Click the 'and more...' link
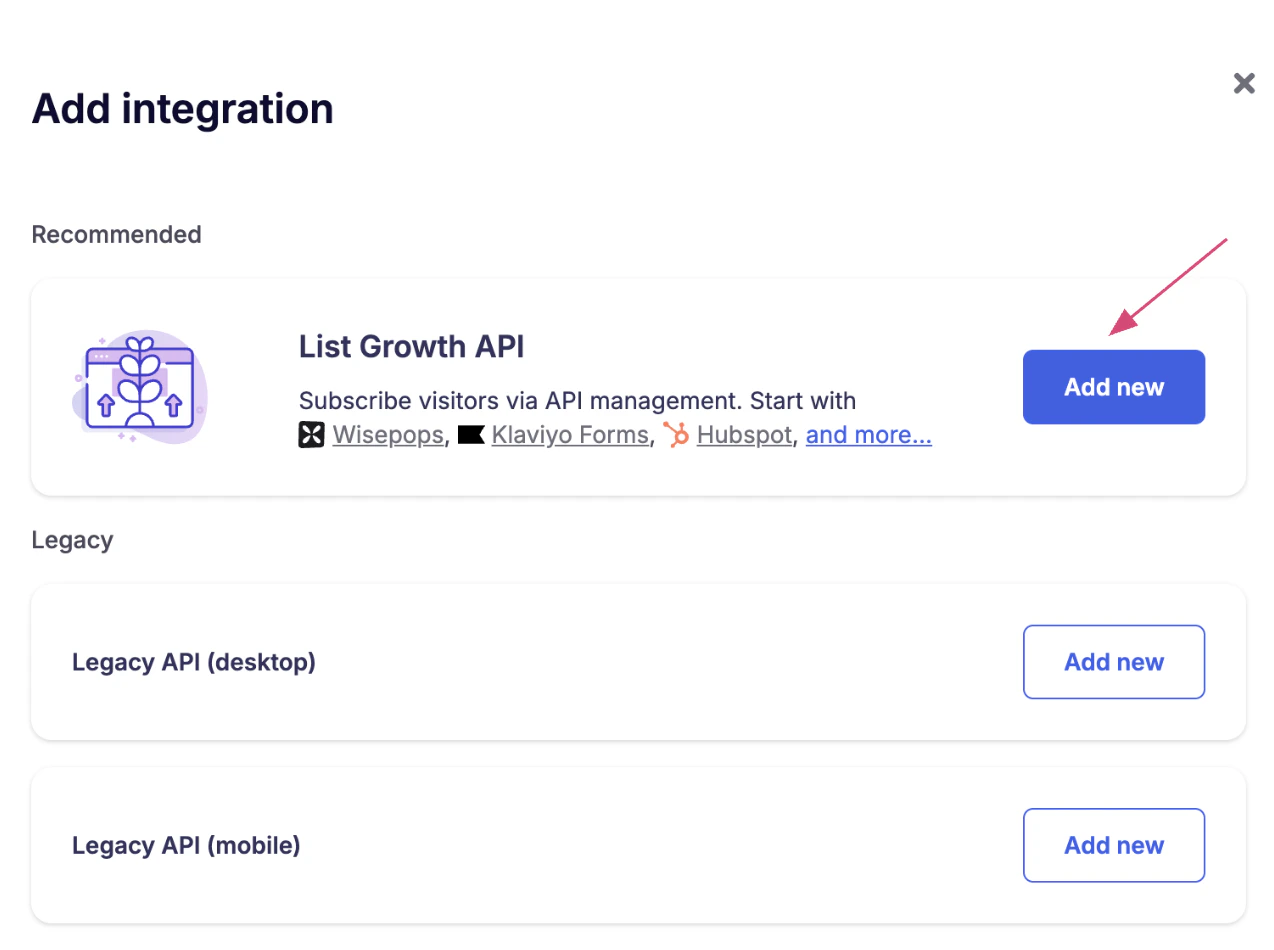 pos(868,434)
